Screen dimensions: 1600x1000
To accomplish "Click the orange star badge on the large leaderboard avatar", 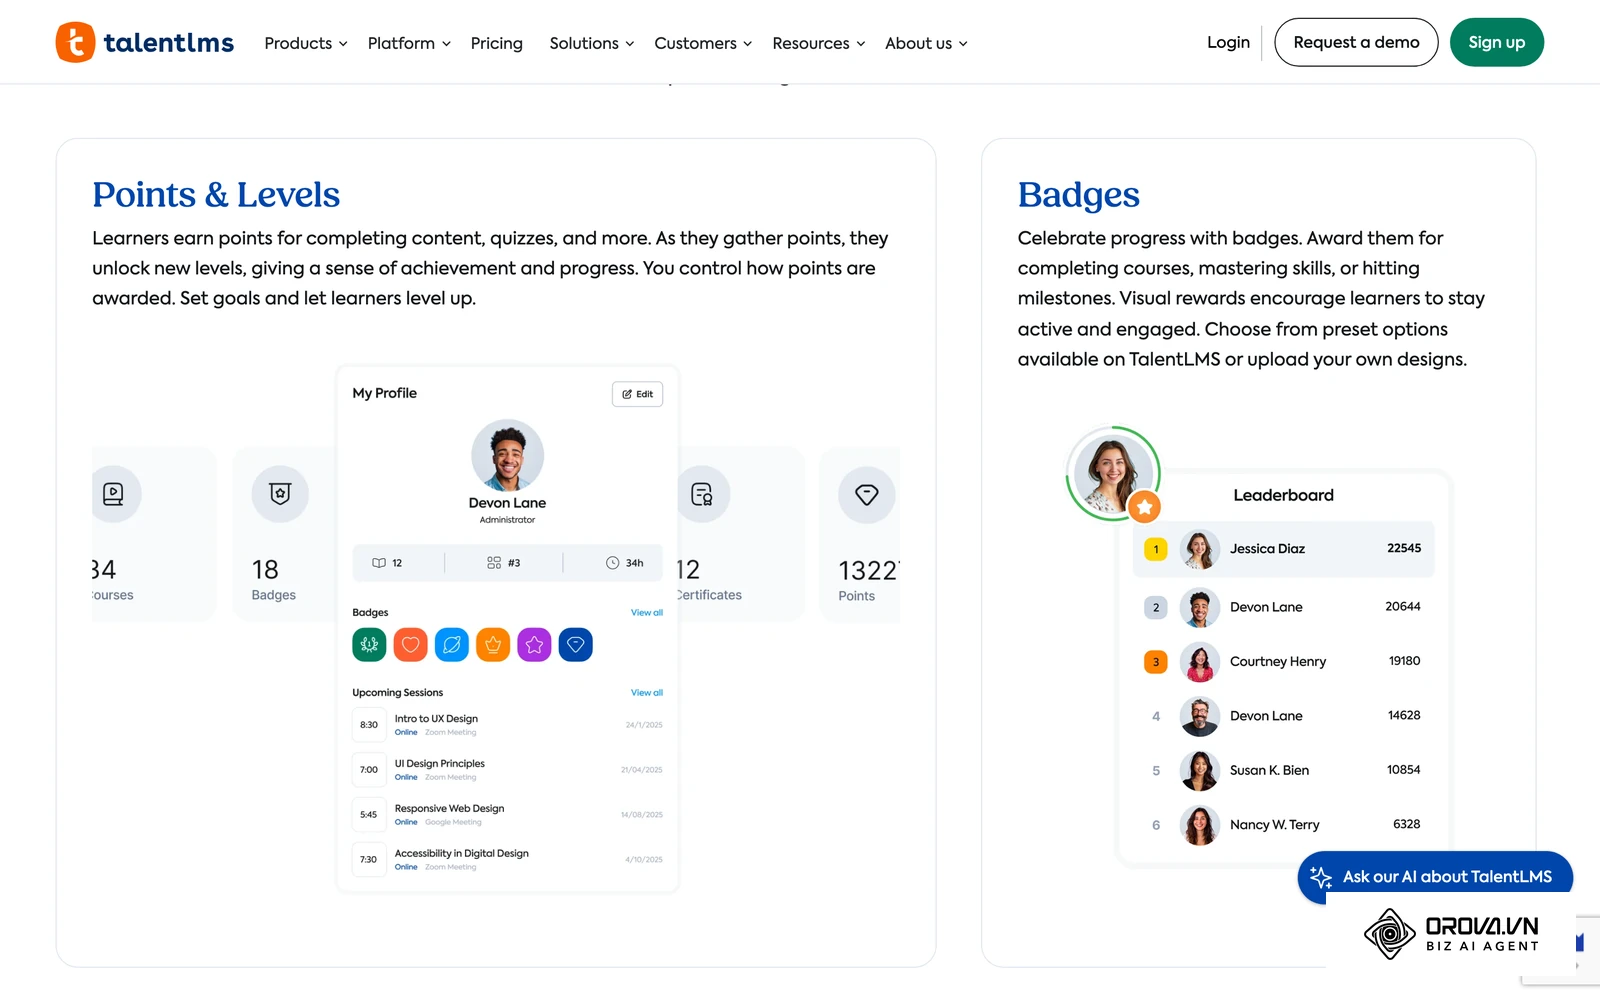I will coord(1145,508).
